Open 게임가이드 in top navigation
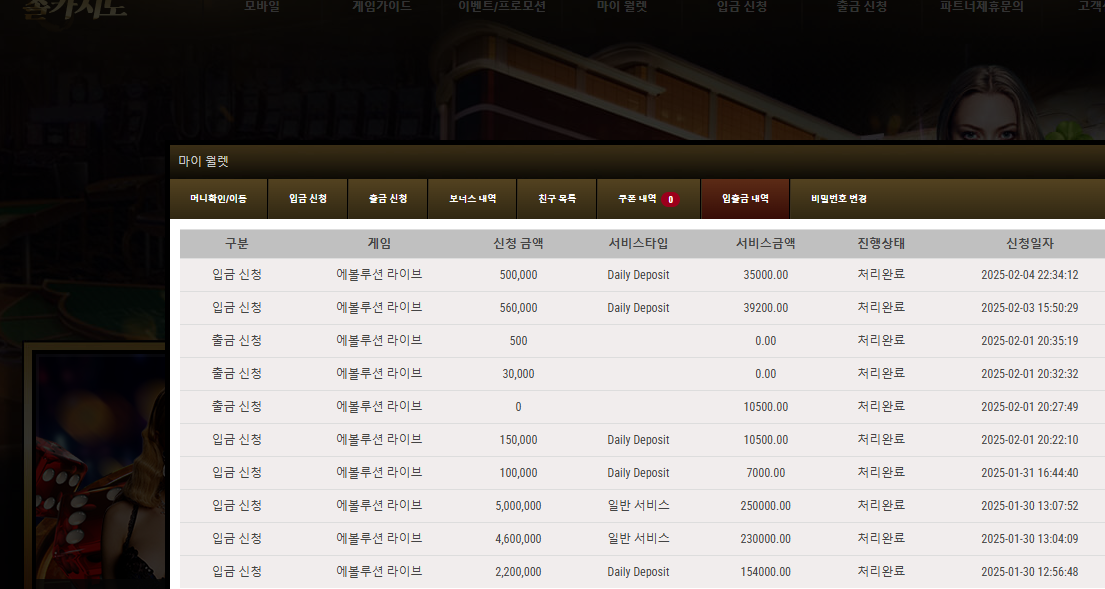Screen dimensions: 1105x589 (x=381, y=6)
